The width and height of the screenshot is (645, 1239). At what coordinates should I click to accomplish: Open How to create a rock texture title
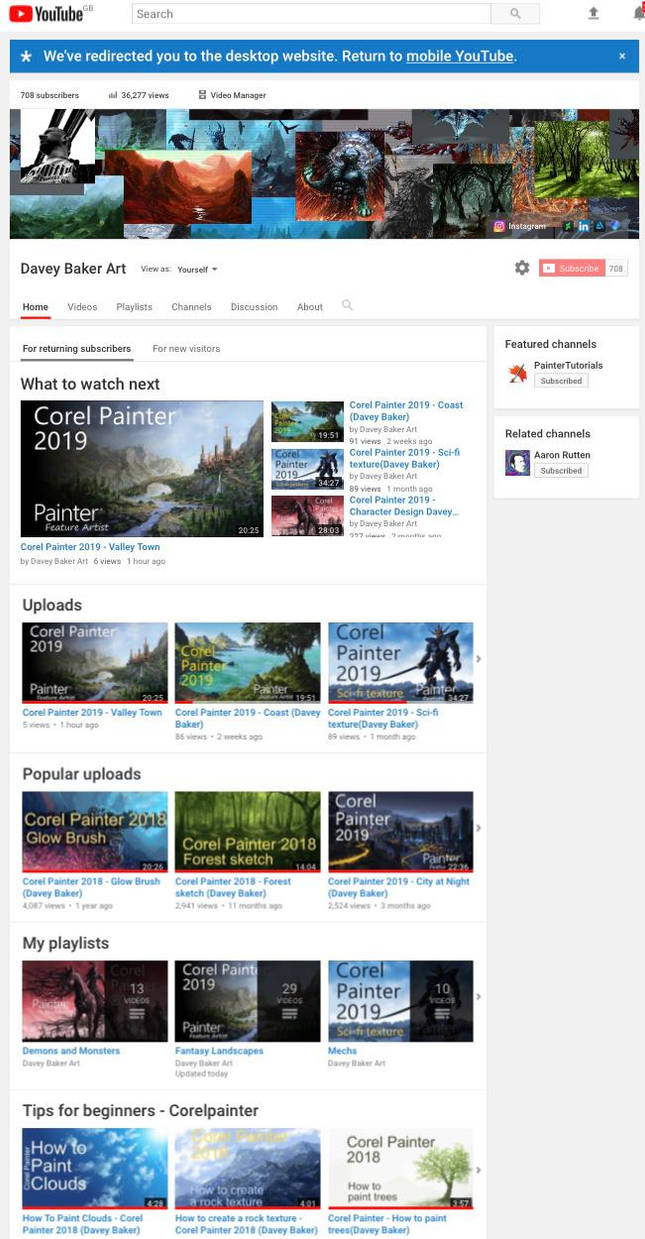pyautogui.click(x=246, y=1224)
